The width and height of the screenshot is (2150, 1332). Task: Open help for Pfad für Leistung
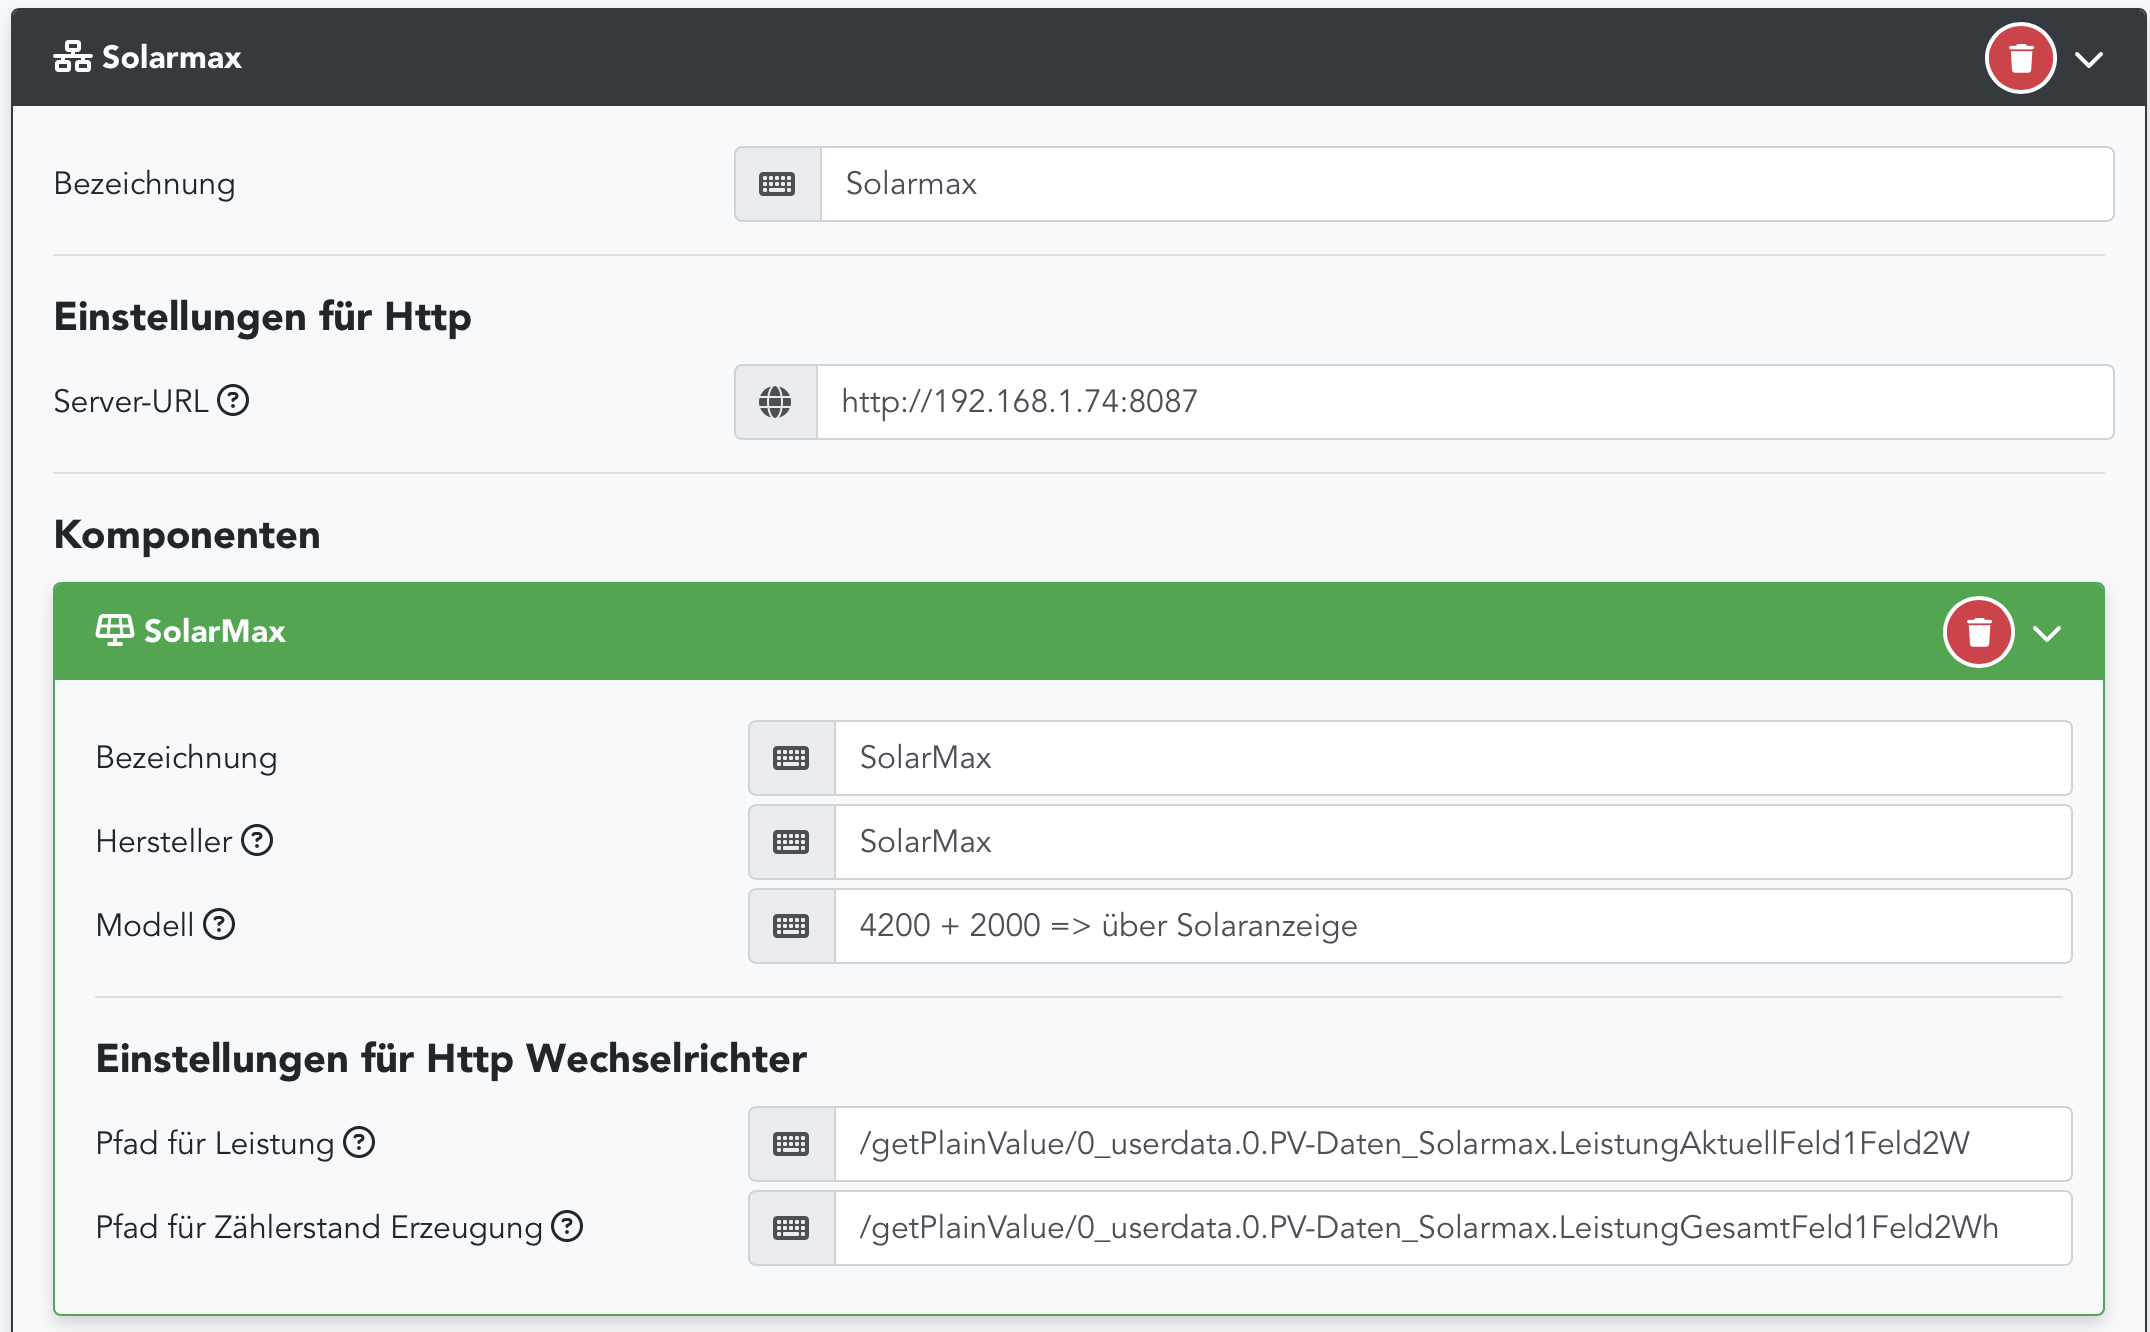[x=359, y=1142]
